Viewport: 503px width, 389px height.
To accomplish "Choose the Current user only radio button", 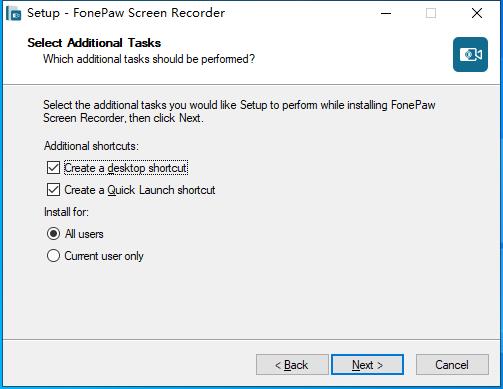I will click(53, 256).
